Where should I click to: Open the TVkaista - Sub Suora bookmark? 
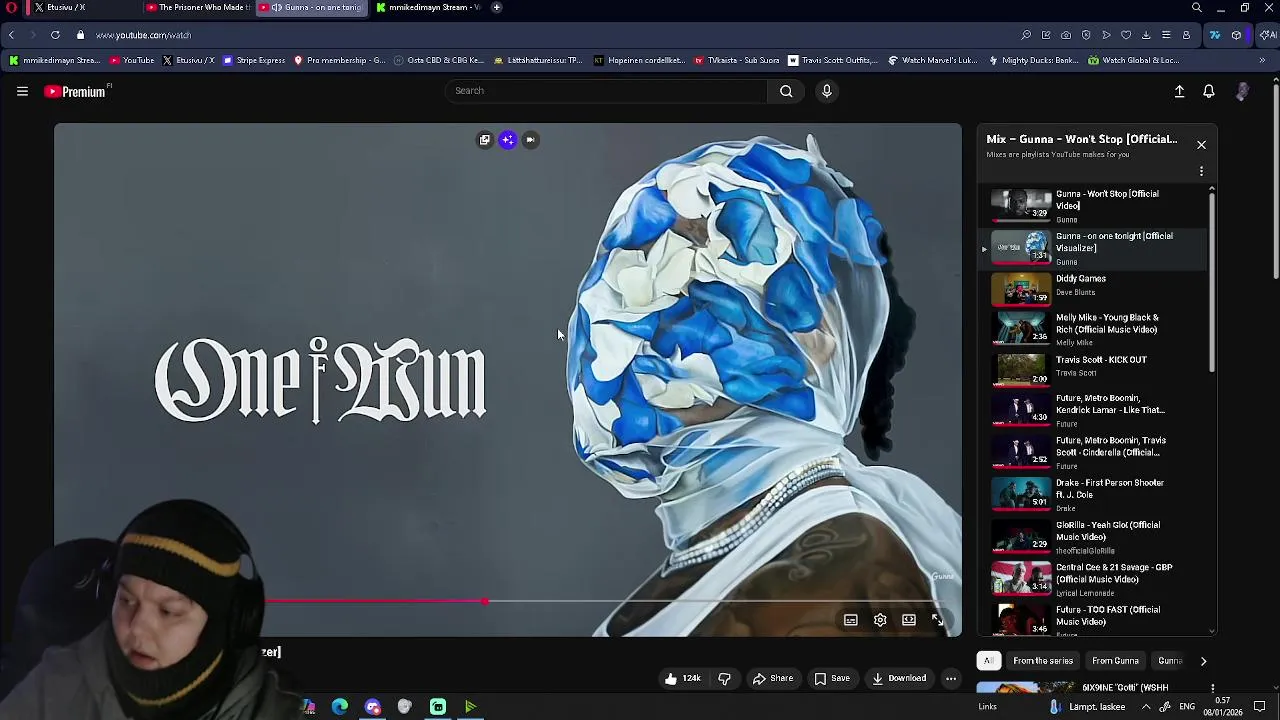point(736,60)
